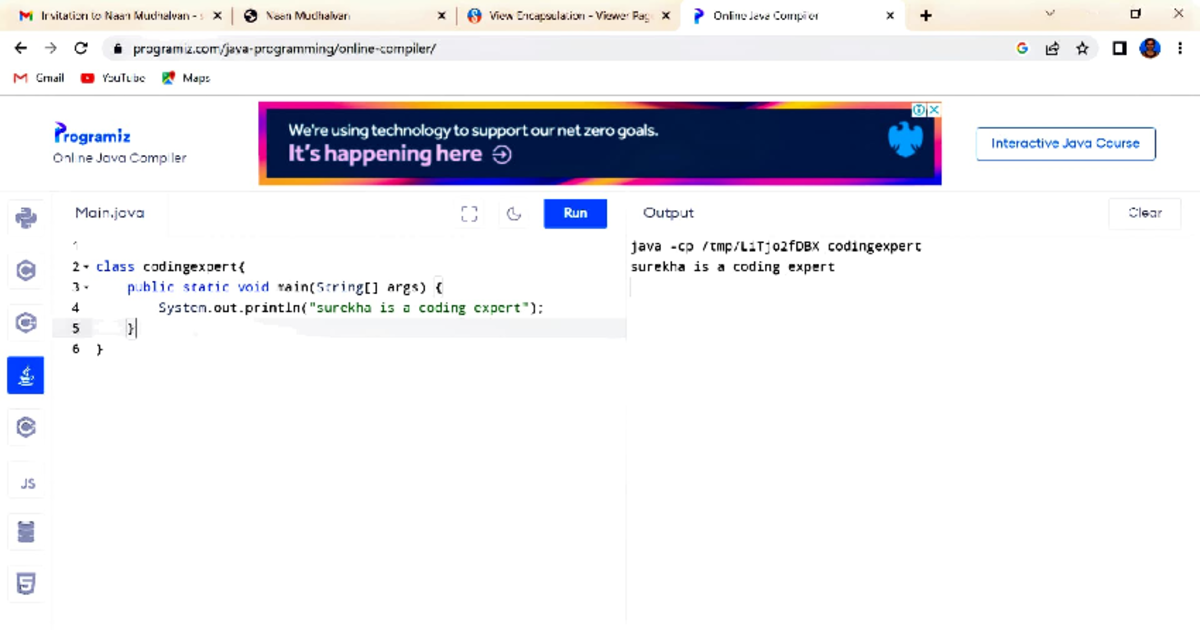Clear the output panel
1200x630 pixels.
click(x=1145, y=213)
